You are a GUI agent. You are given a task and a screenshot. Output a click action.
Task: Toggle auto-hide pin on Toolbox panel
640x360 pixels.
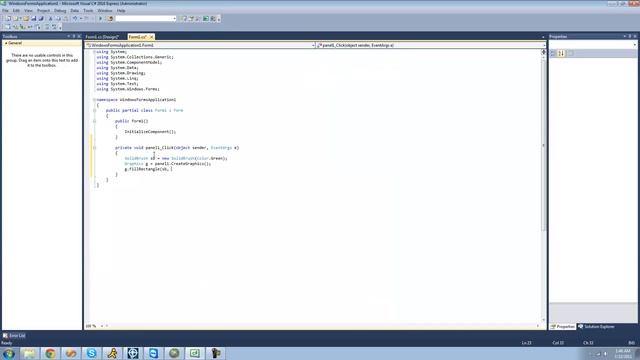tap(74, 36)
